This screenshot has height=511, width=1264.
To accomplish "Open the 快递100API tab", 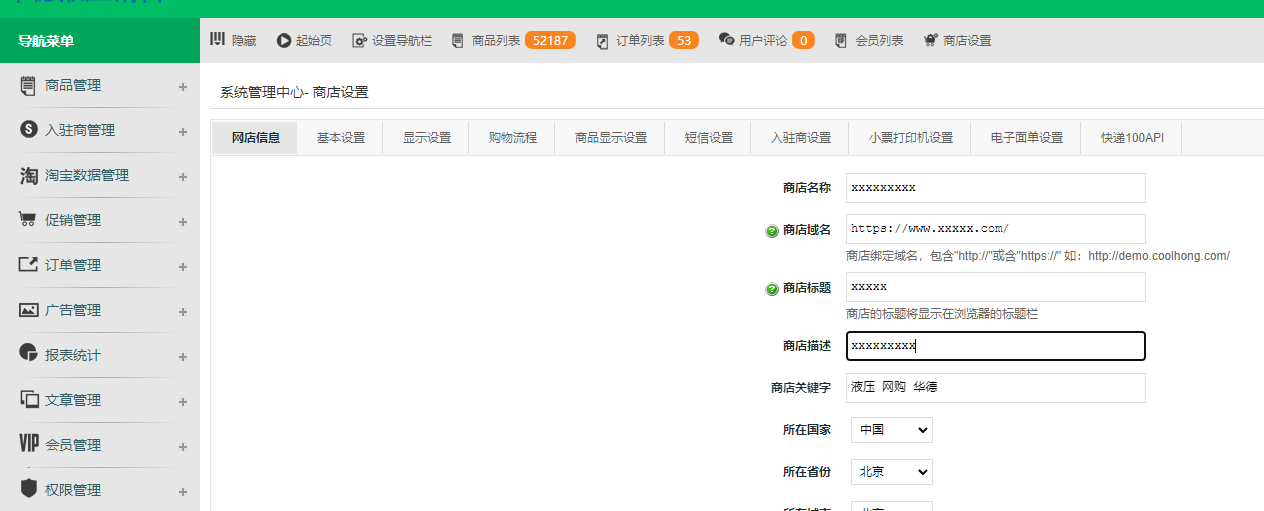I will click(x=1132, y=138).
